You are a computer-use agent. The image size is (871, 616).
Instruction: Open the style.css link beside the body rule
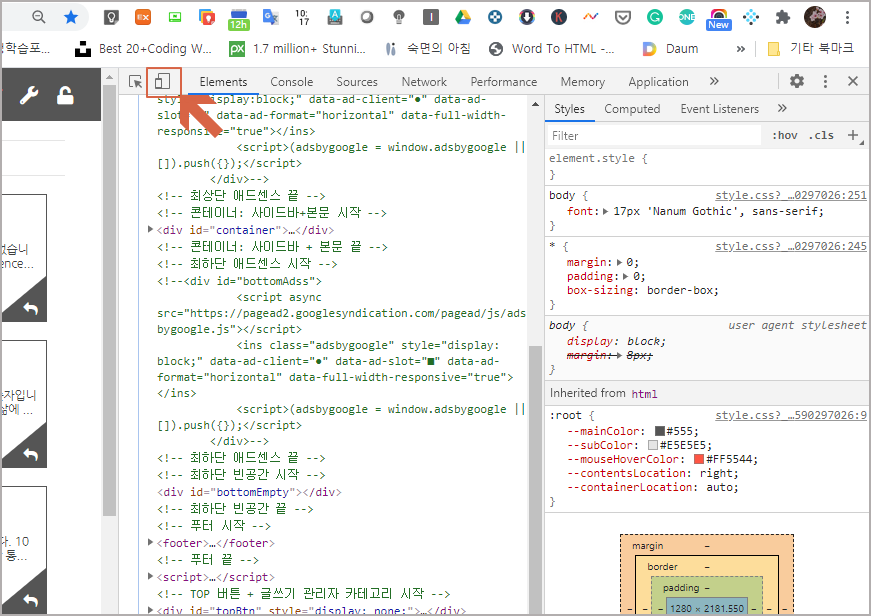[790, 195]
